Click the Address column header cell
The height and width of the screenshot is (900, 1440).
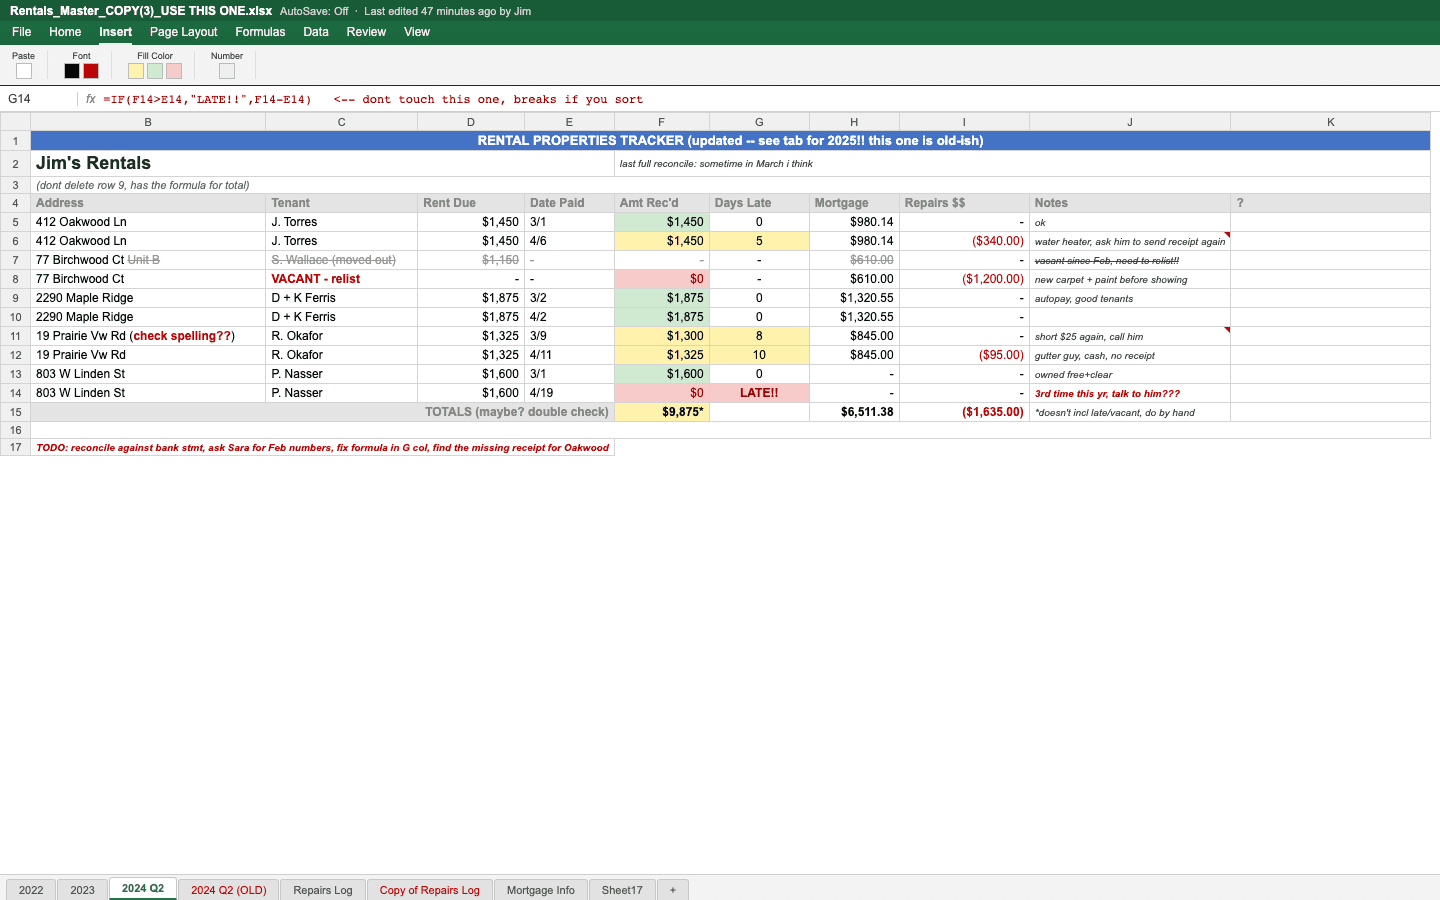coord(148,203)
